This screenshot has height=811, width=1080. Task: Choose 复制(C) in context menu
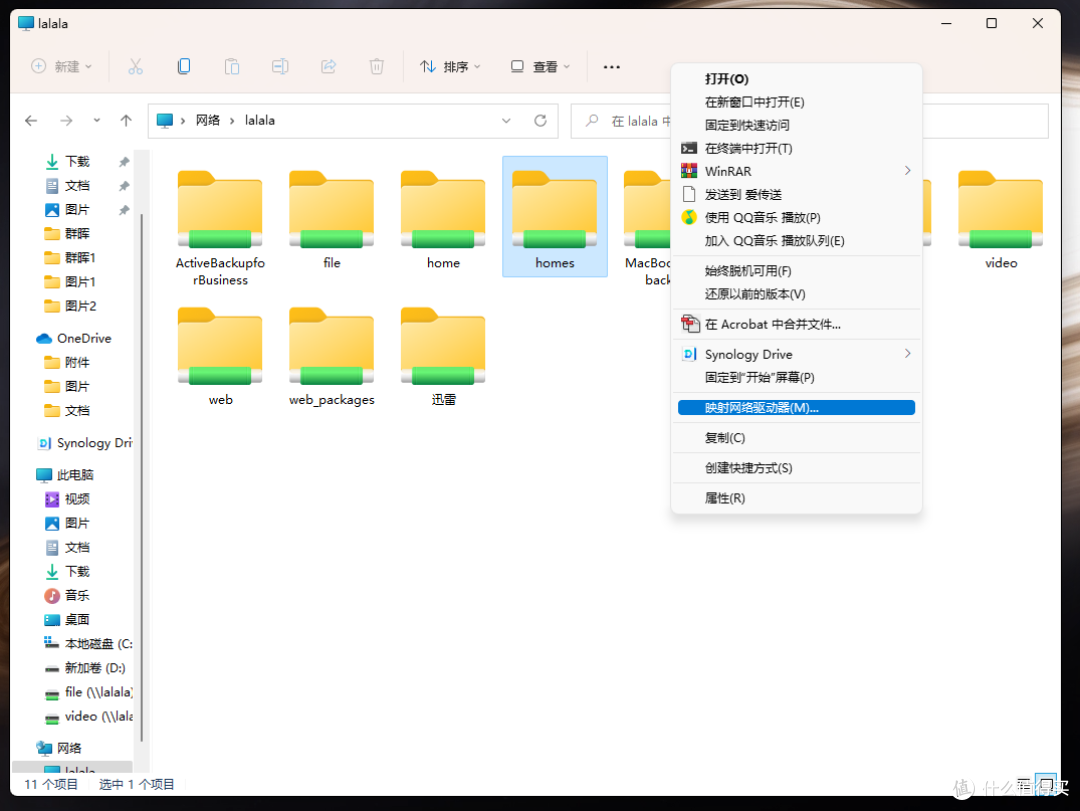[x=796, y=438]
